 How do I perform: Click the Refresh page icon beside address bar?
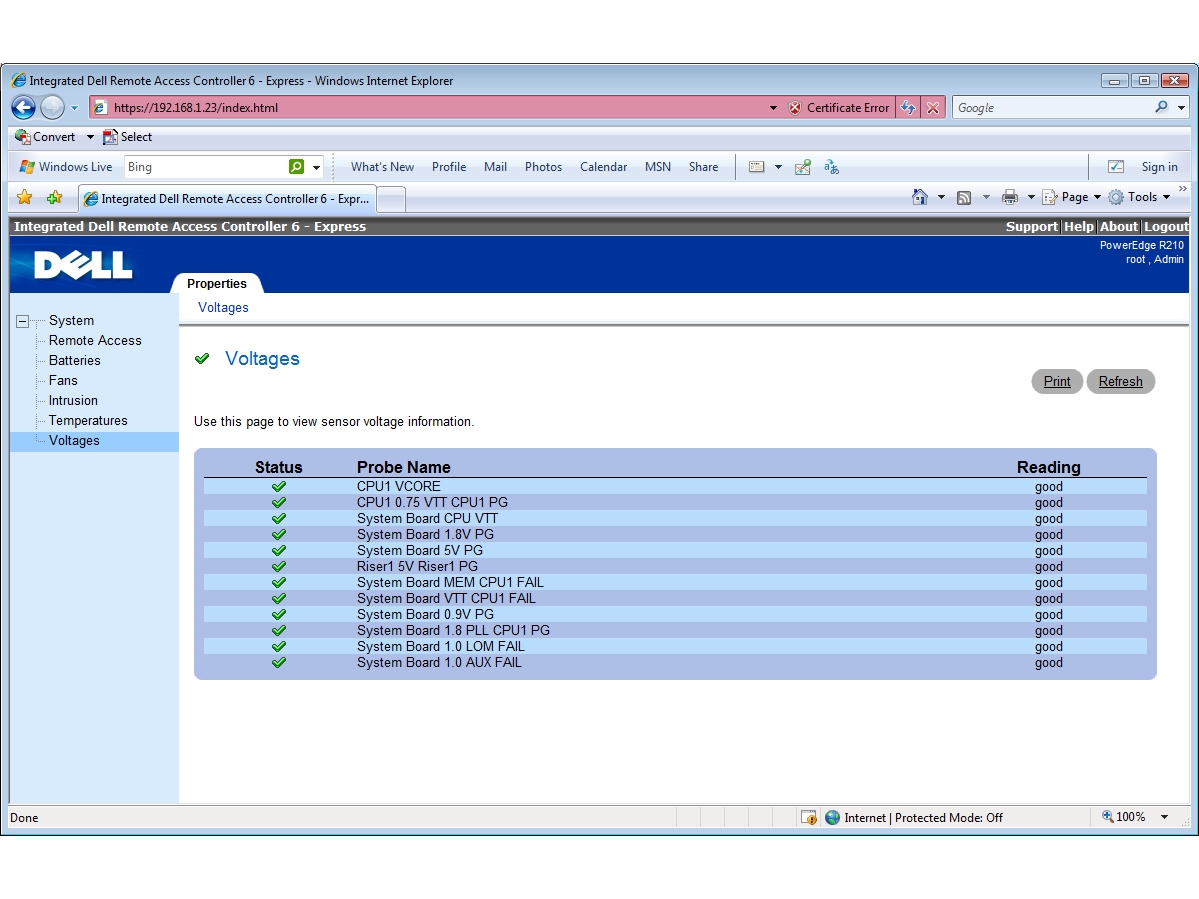(908, 108)
